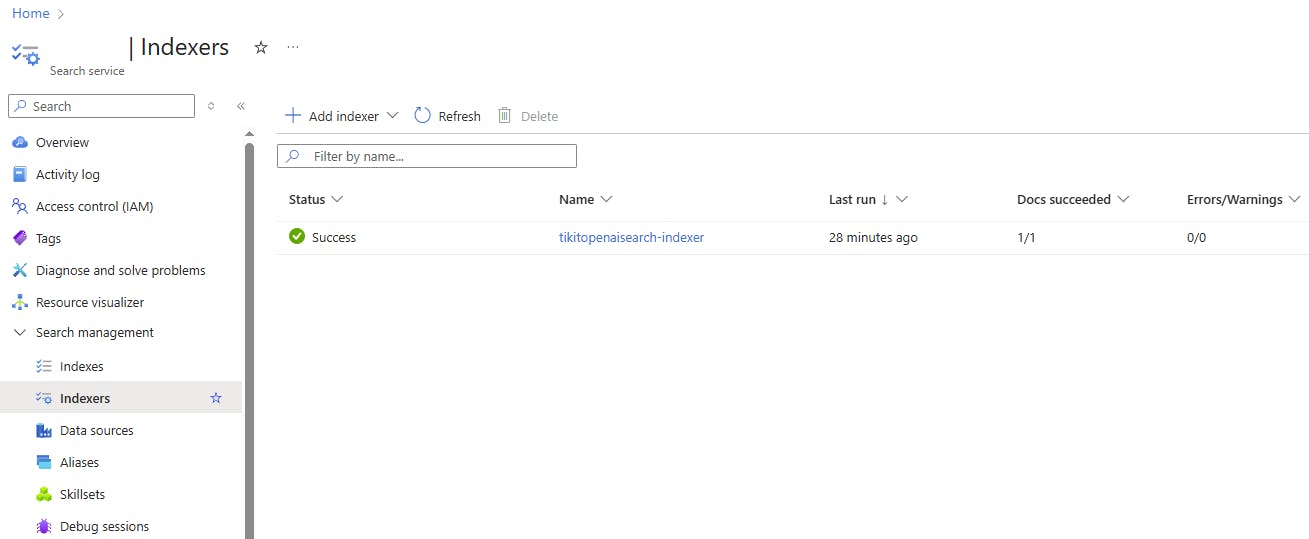This screenshot has height=539, width=1309.
Task: Click the Resource visualizer icon
Action: tap(19, 302)
